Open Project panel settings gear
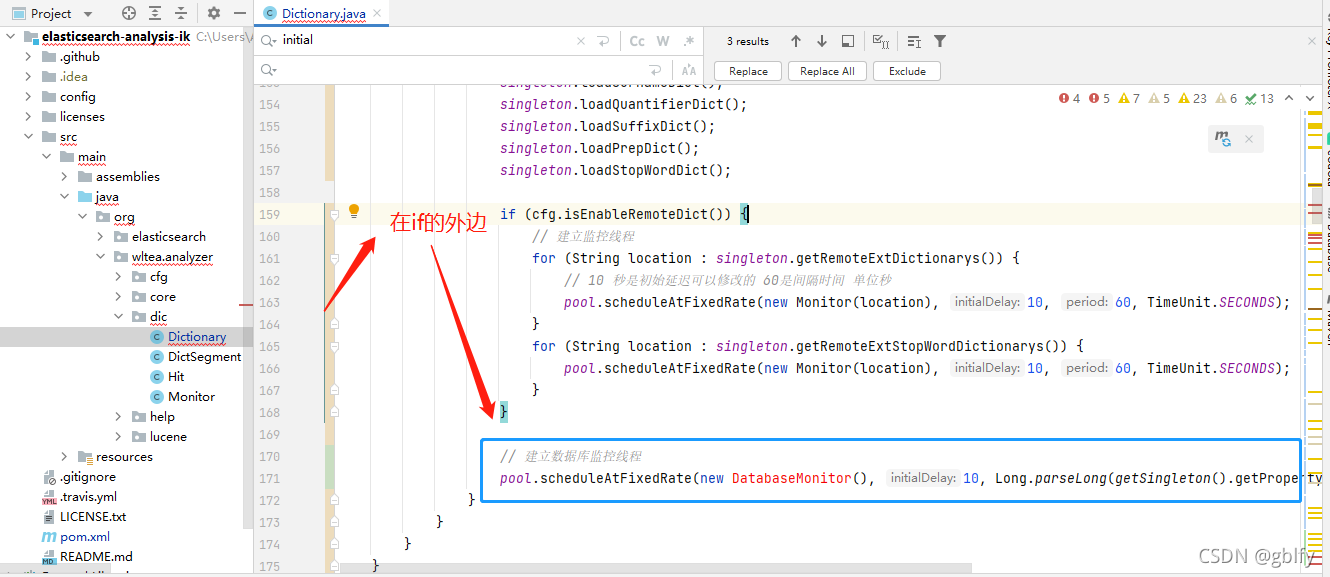This screenshot has width=1330, height=577. pyautogui.click(x=214, y=13)
